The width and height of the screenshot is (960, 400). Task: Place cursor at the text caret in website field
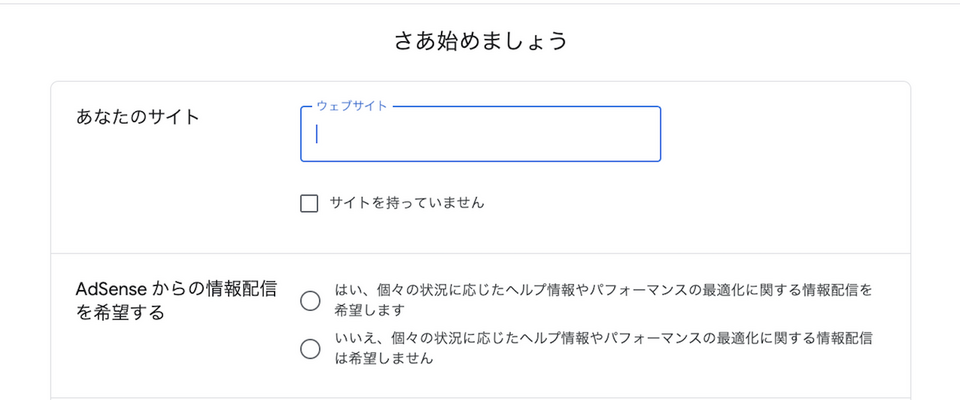[317, 134]
